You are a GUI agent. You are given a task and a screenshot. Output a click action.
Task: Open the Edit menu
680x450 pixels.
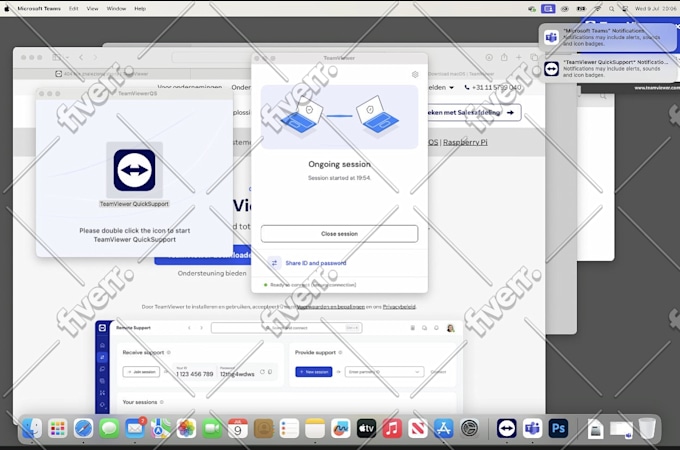(x=74, y=9)
